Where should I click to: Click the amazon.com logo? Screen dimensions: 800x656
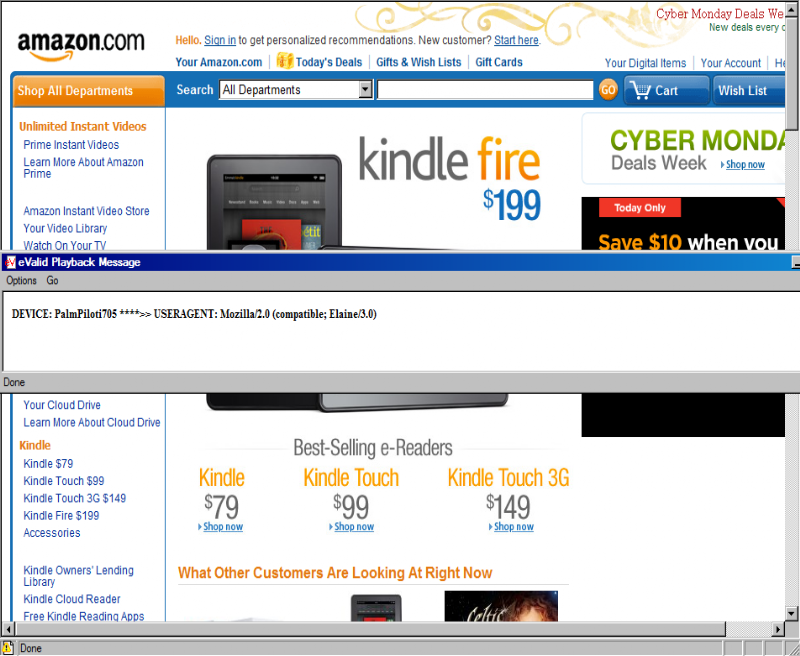coord(81,45)
